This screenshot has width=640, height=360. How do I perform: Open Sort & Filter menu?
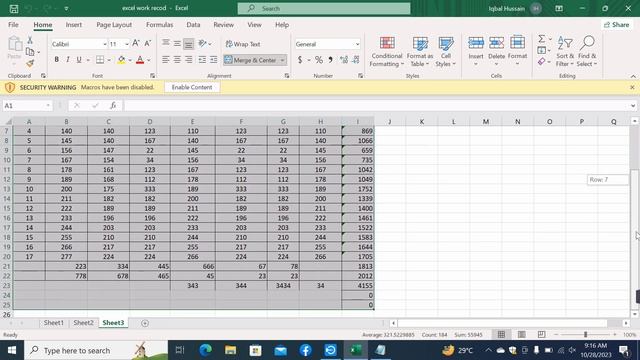565,51
